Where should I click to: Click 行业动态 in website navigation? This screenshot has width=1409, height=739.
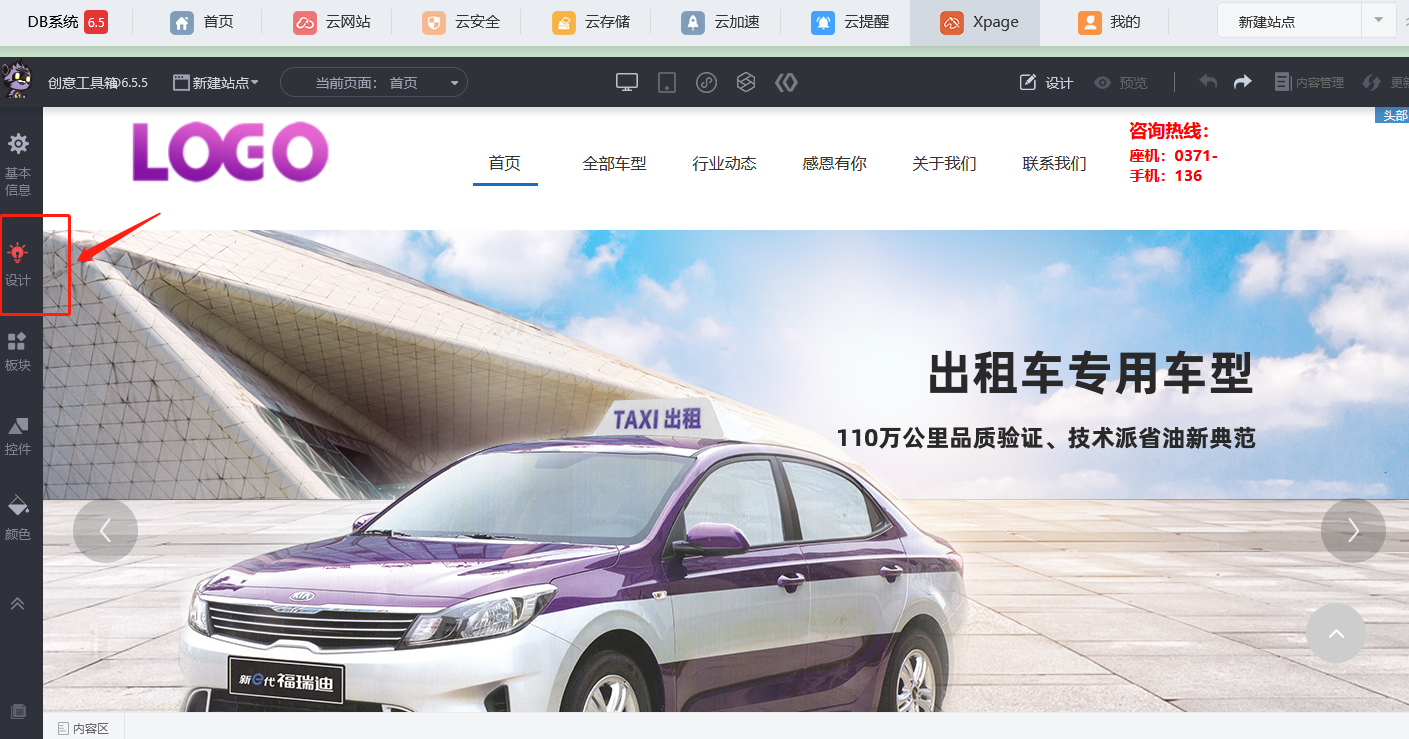(725, 163)
